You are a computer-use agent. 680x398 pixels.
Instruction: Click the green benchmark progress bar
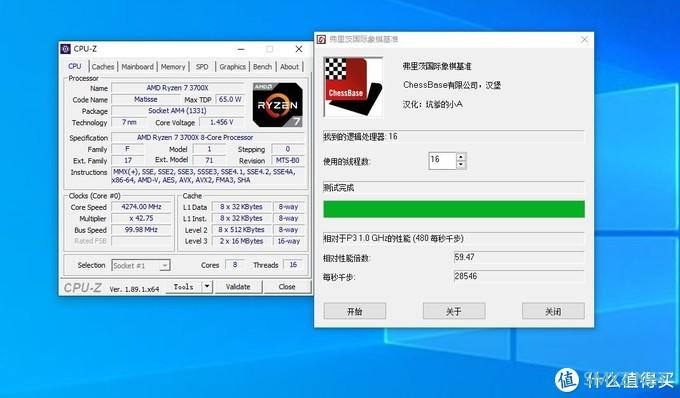click(x=454, y=209)
